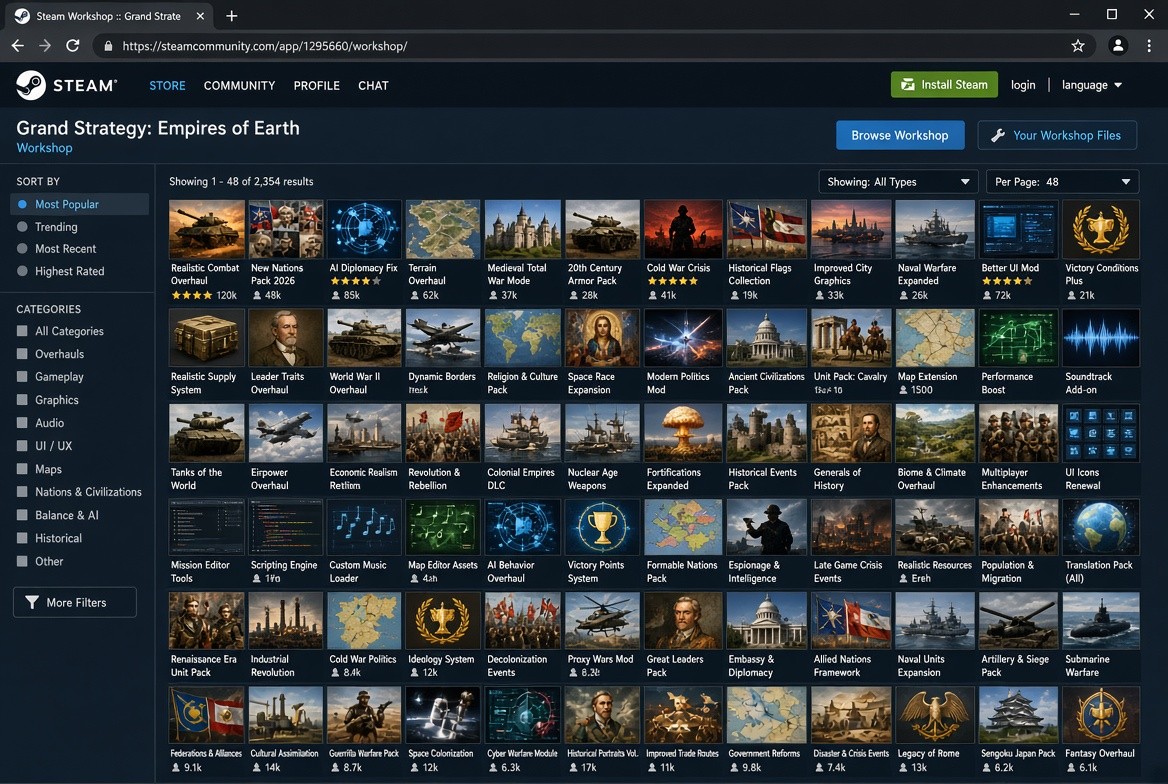
Task: Check the Gameplay category checkbox
Action: [22, 377]
